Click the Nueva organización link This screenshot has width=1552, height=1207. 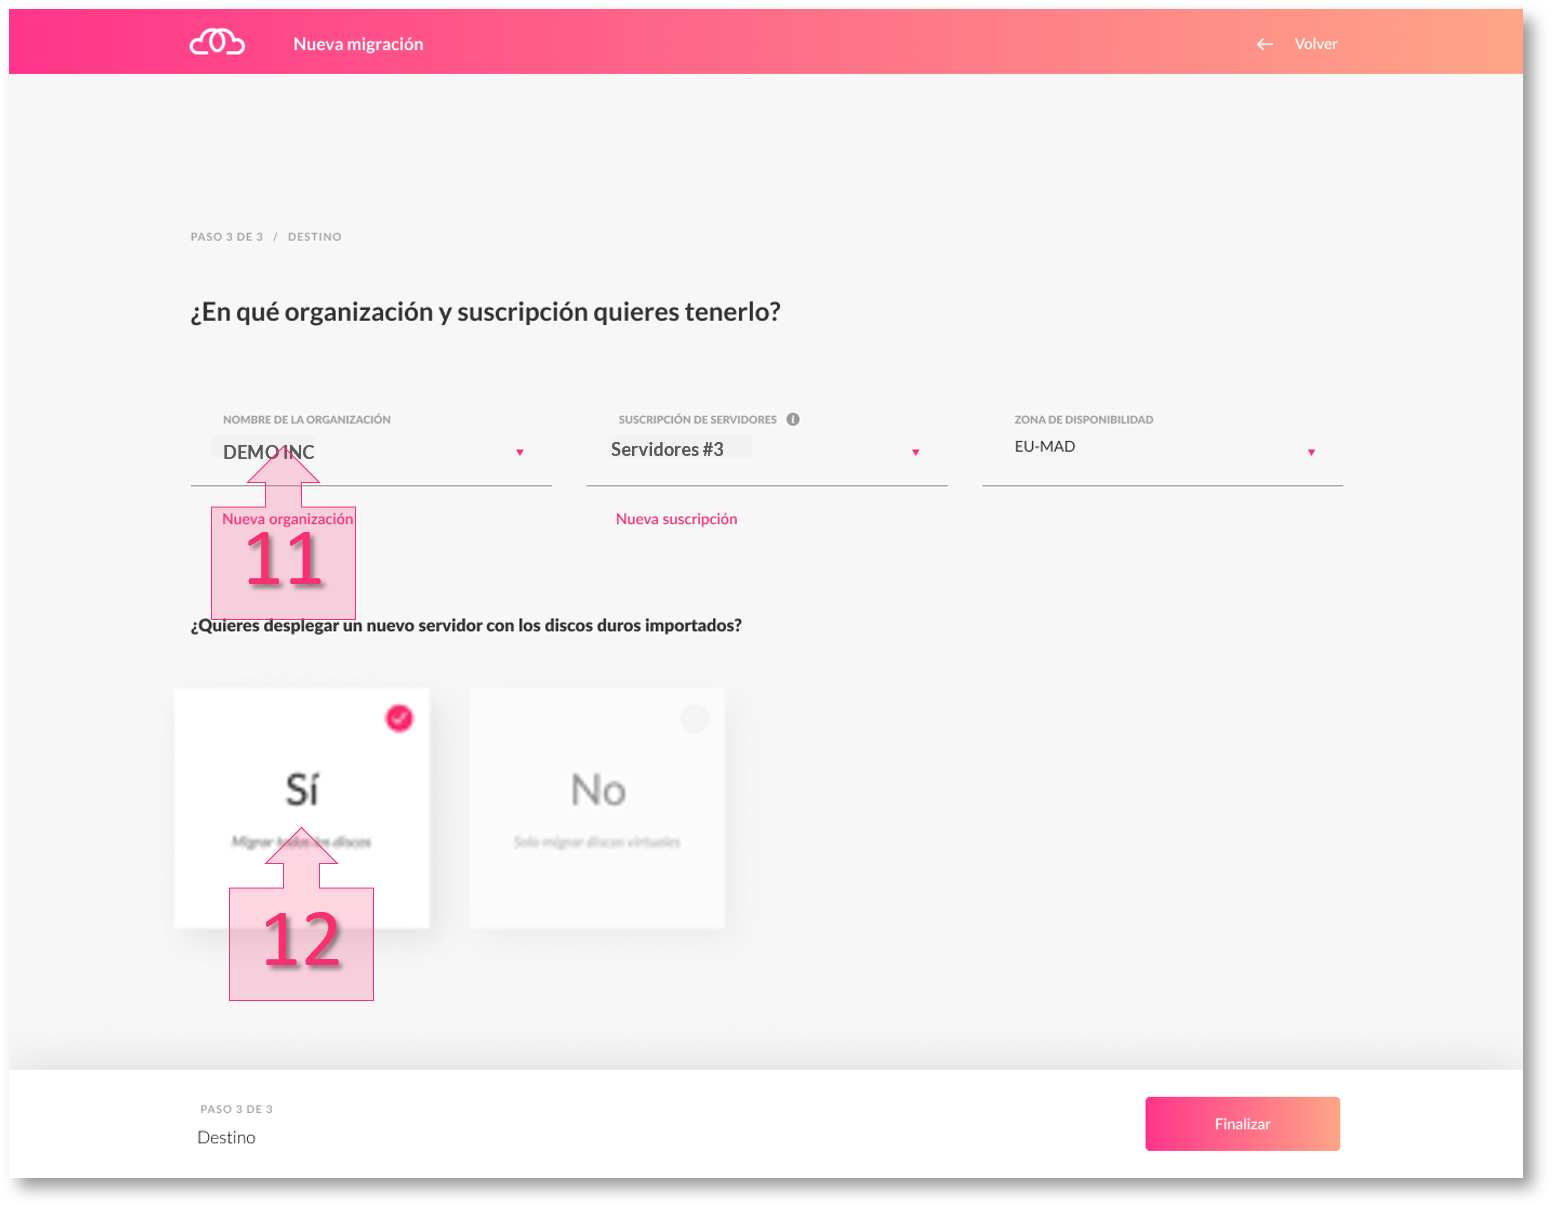point(288,519)
